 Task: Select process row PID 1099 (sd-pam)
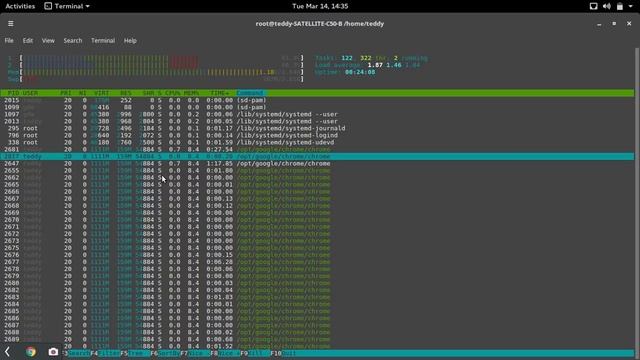(x=317, y=107)
